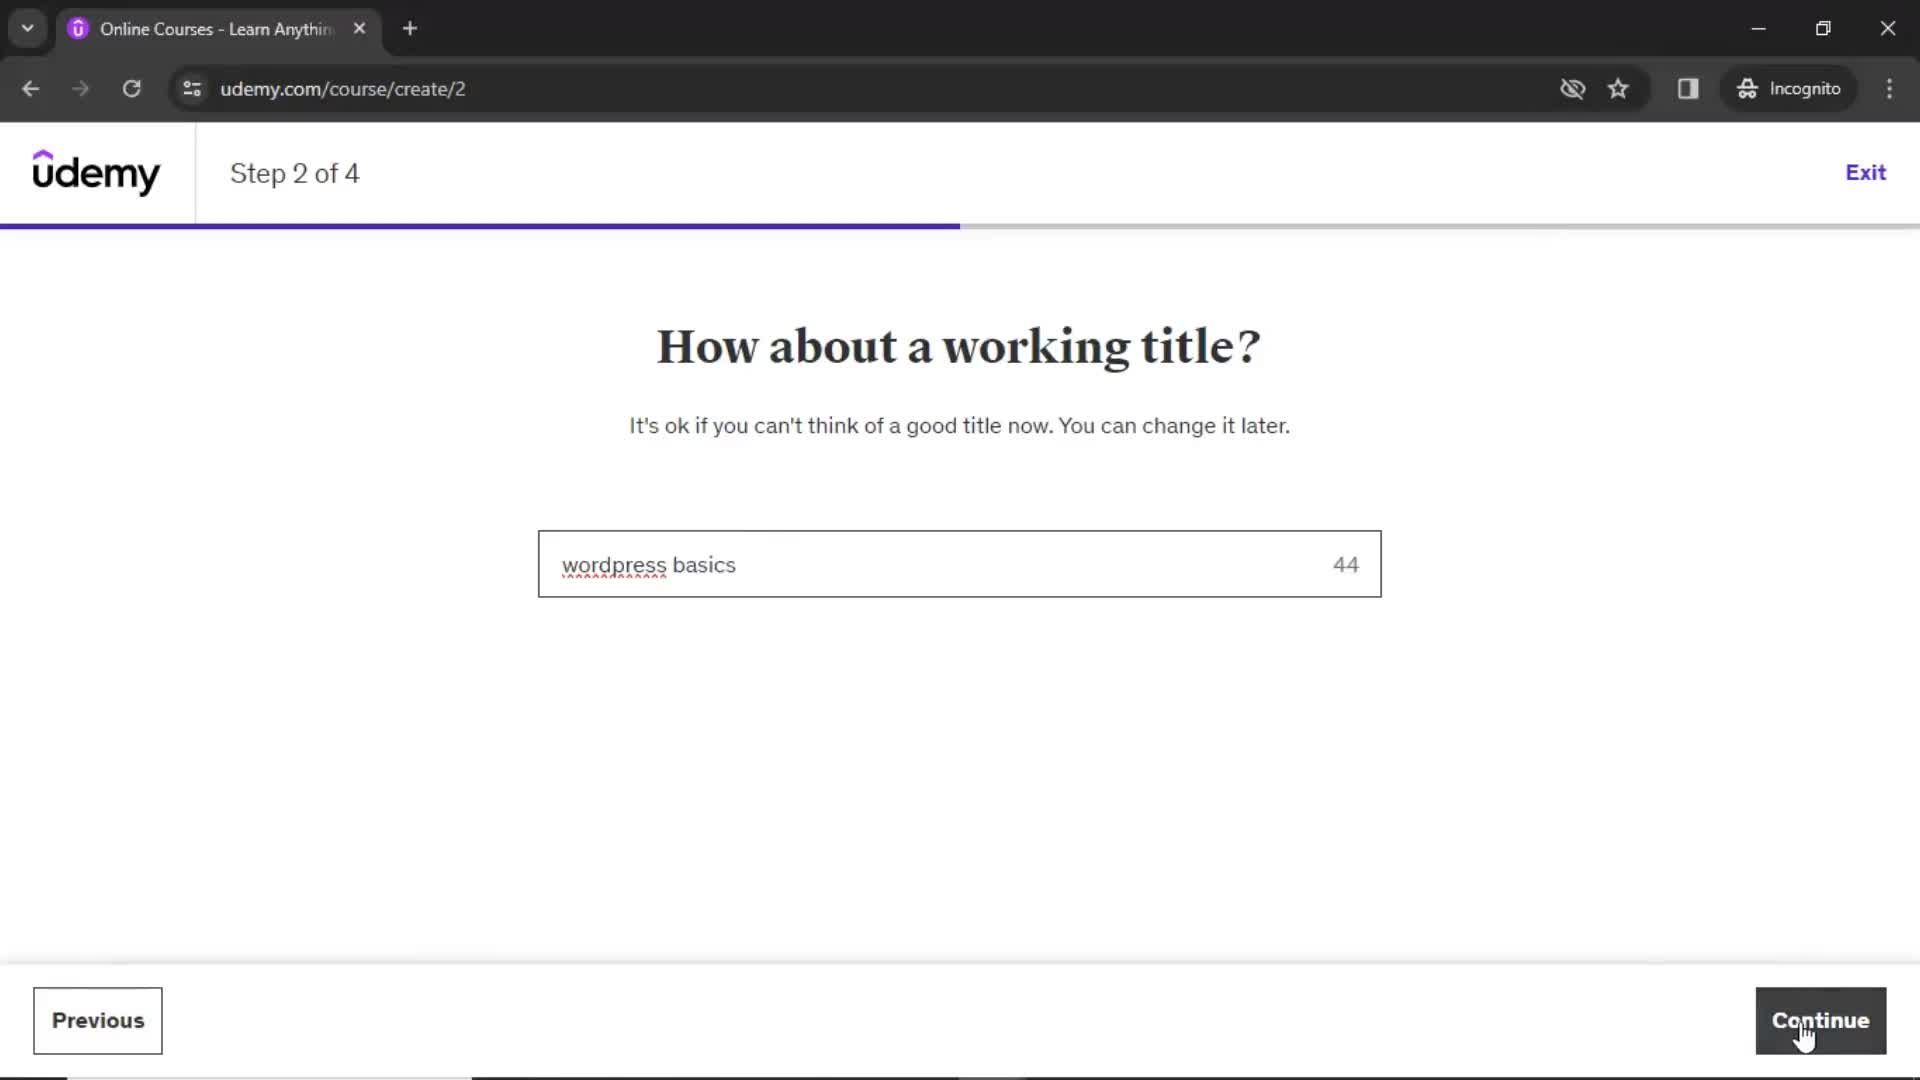Select the 'Exit' link

1865,171
